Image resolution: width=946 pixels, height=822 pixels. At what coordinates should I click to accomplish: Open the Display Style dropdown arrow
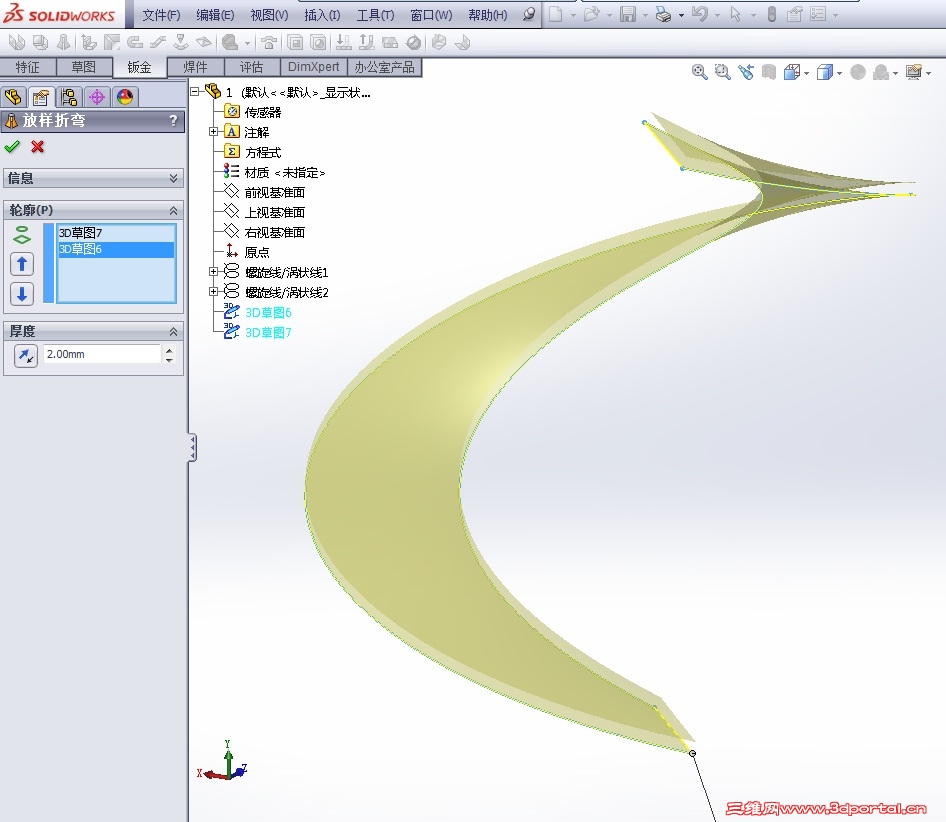tap(840, 74)
